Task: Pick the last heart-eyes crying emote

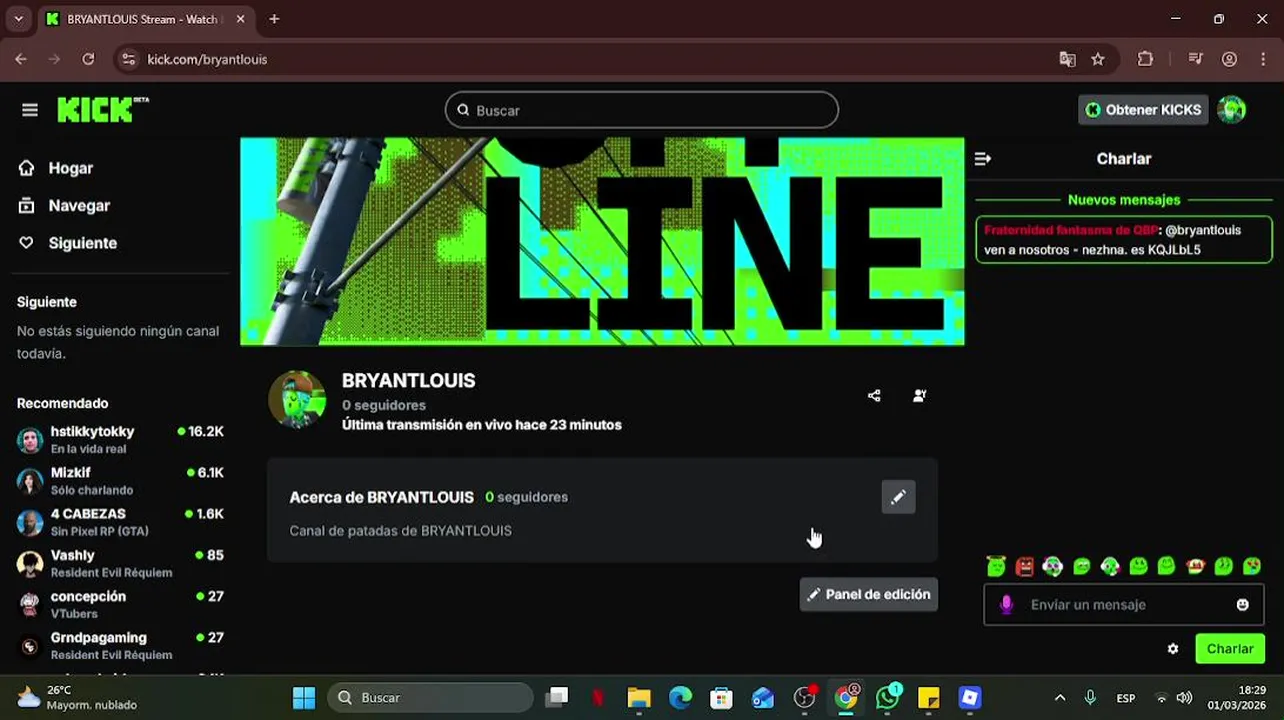Action: coord(1252,567)
